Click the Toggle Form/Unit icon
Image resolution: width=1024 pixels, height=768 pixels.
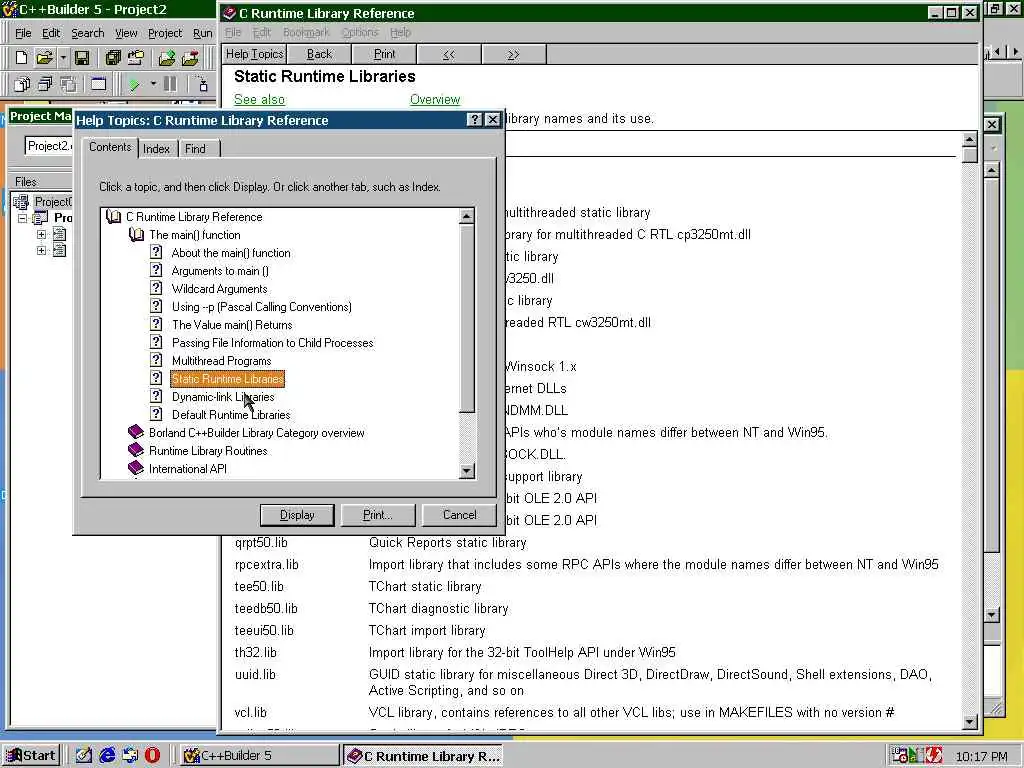point(68,84)
